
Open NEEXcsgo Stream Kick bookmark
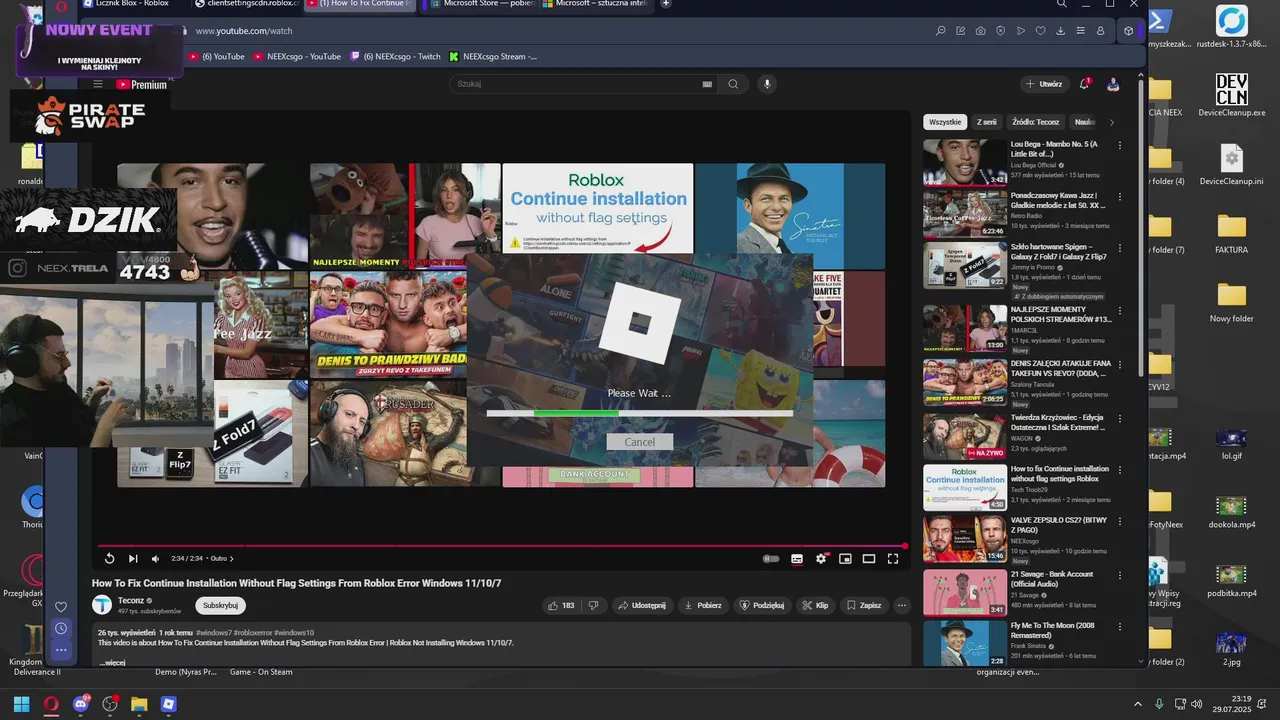(493, 56)
